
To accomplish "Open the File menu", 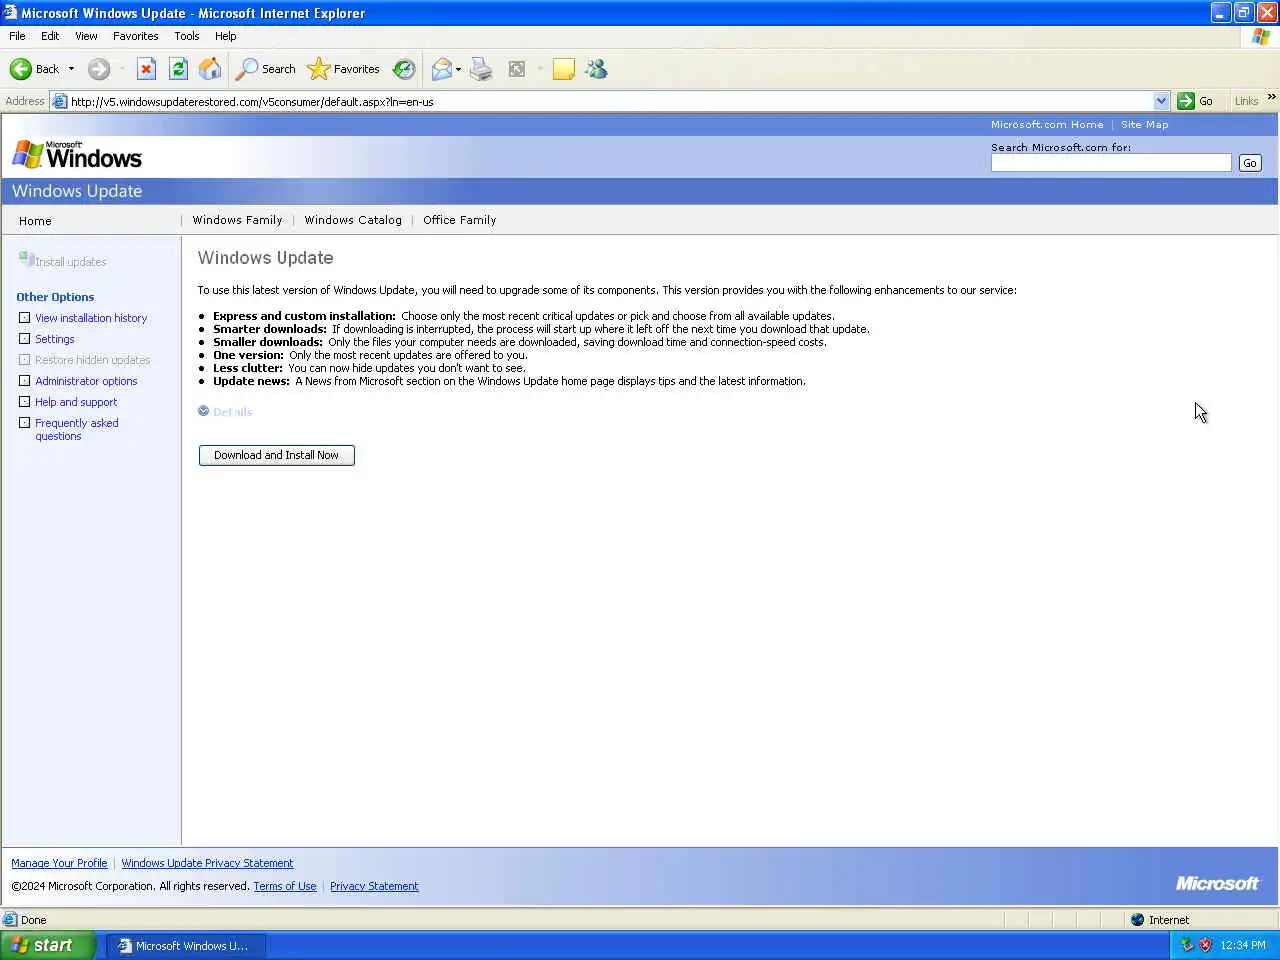I will tap(17, 36).
